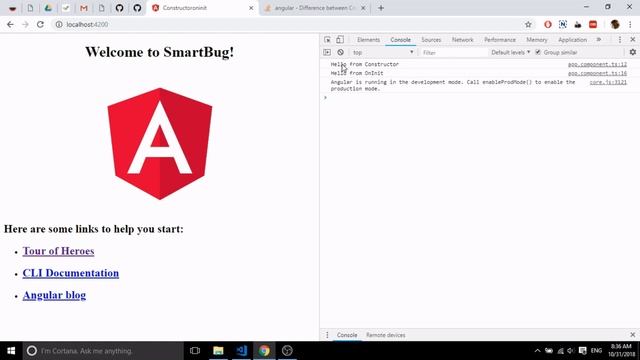Open app.component.ts link for Constructor log

(597, 64)
